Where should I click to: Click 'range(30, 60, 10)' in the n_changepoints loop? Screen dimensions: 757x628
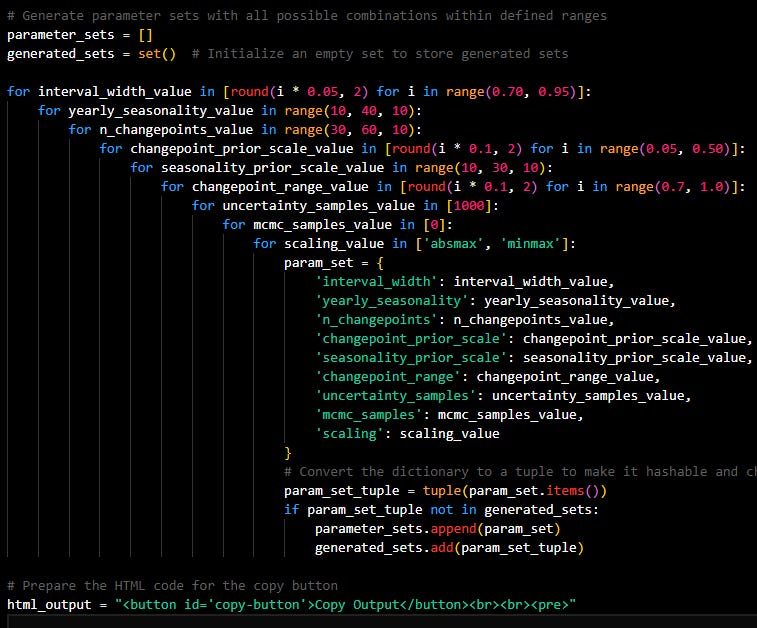[x=350, y=129]
